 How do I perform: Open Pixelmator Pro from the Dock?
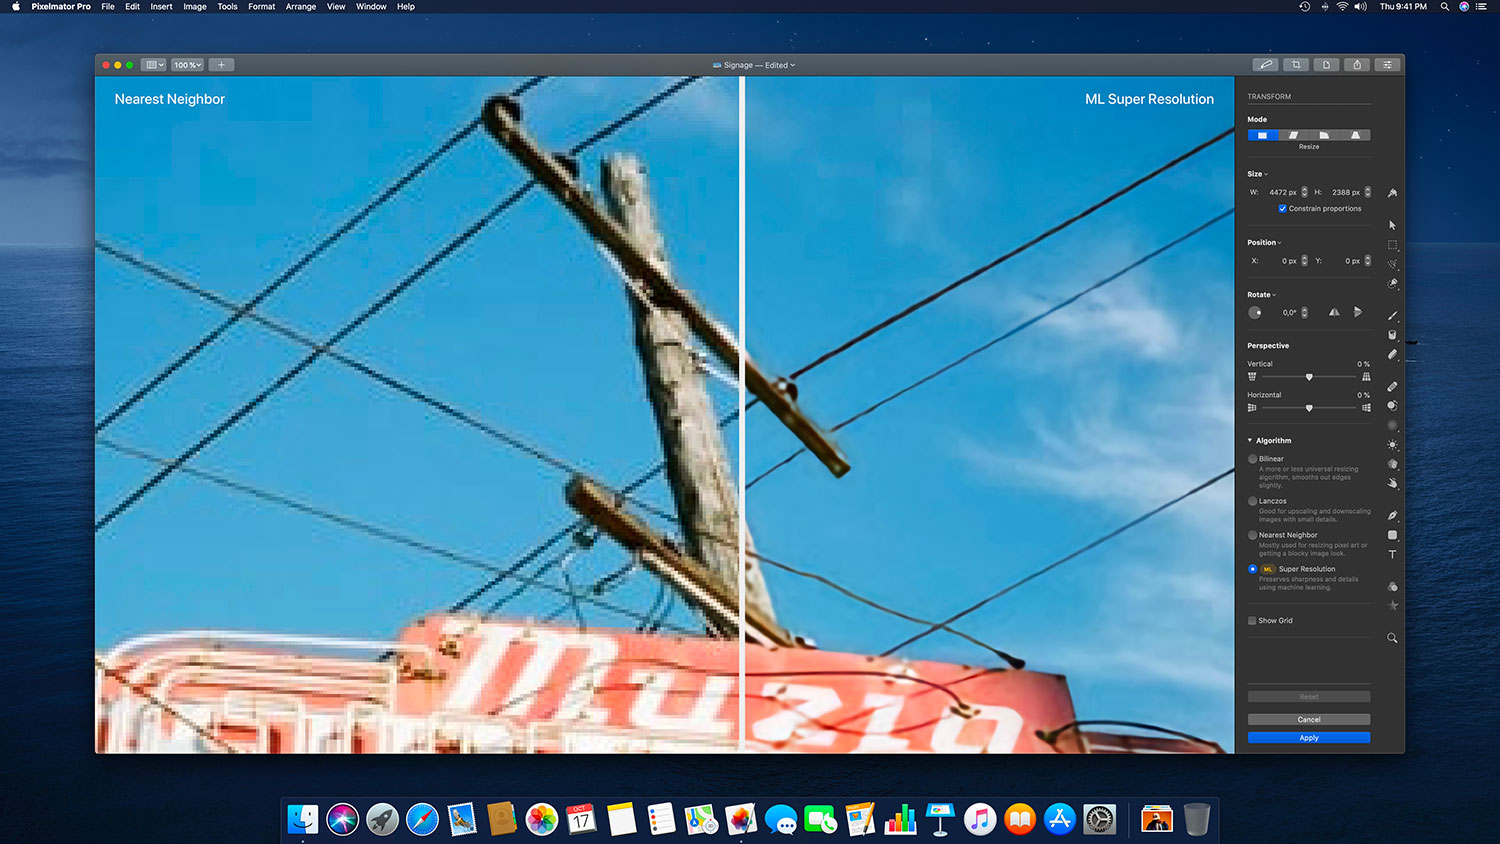[741, 820]
